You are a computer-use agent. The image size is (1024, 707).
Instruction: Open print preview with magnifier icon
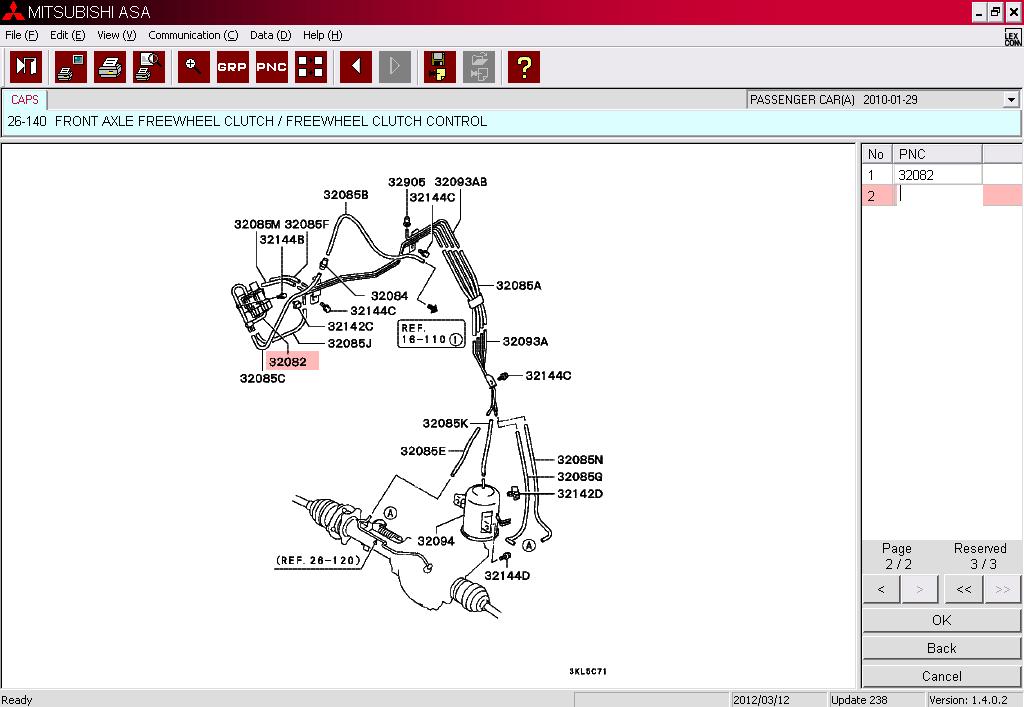149,67
